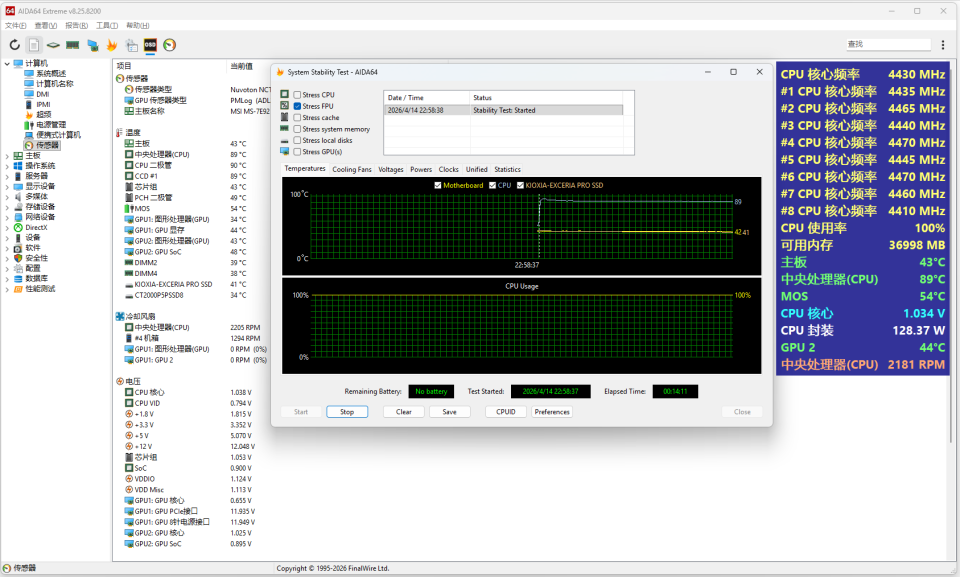Click the Stress system memory icon
The height and width of the screenshot is (577, 960).
click(x=285, y=129)
